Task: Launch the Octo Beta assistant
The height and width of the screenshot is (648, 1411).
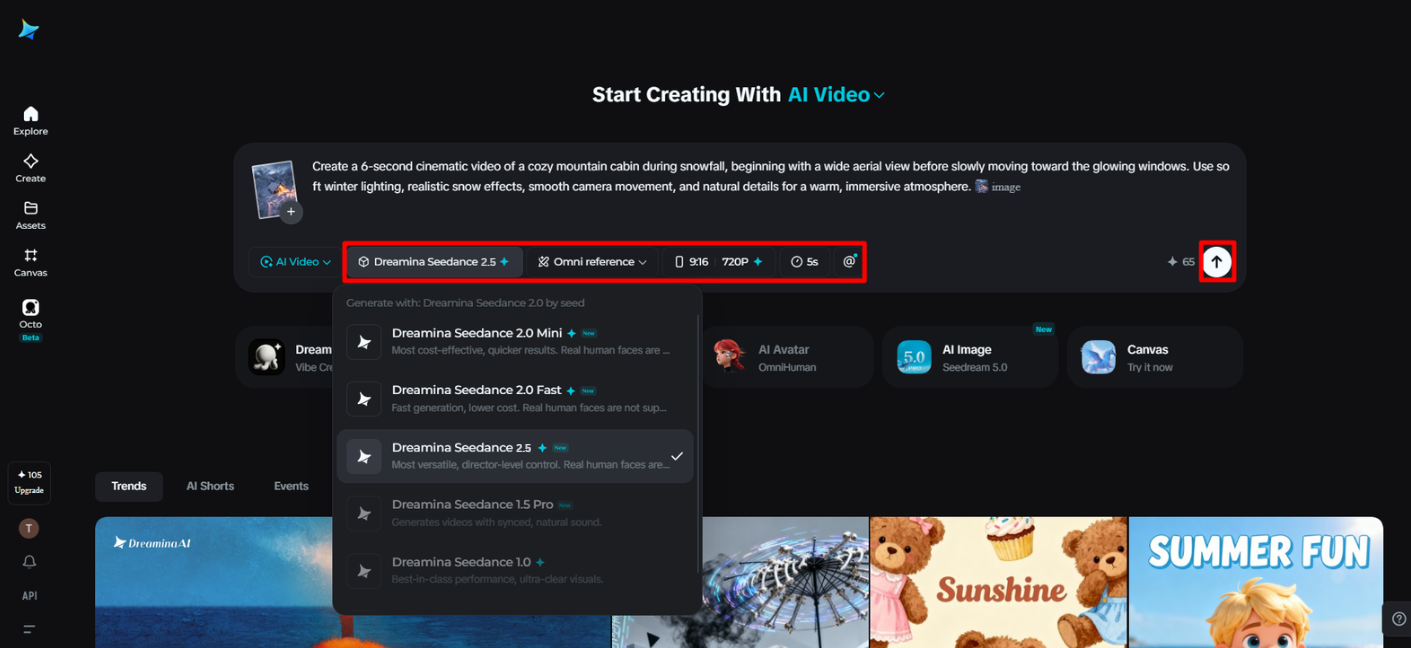Action: 30,319
